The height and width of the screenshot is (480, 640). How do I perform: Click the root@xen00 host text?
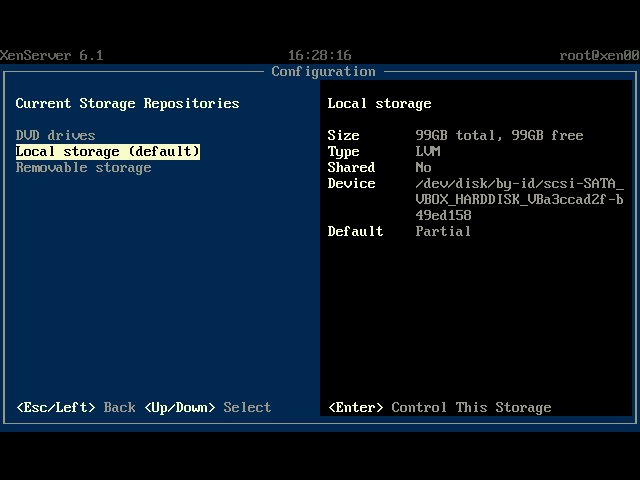pos(599,56)
